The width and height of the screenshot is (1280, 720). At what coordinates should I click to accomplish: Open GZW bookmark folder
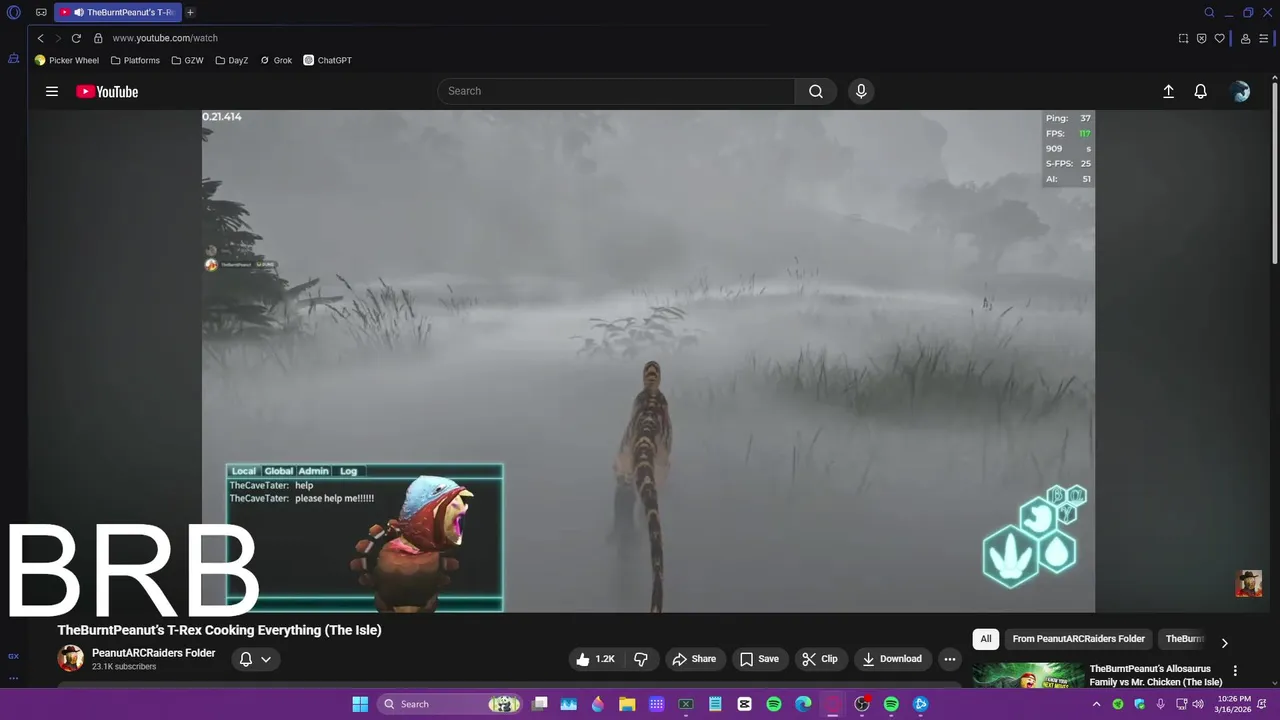pos(187,60)
